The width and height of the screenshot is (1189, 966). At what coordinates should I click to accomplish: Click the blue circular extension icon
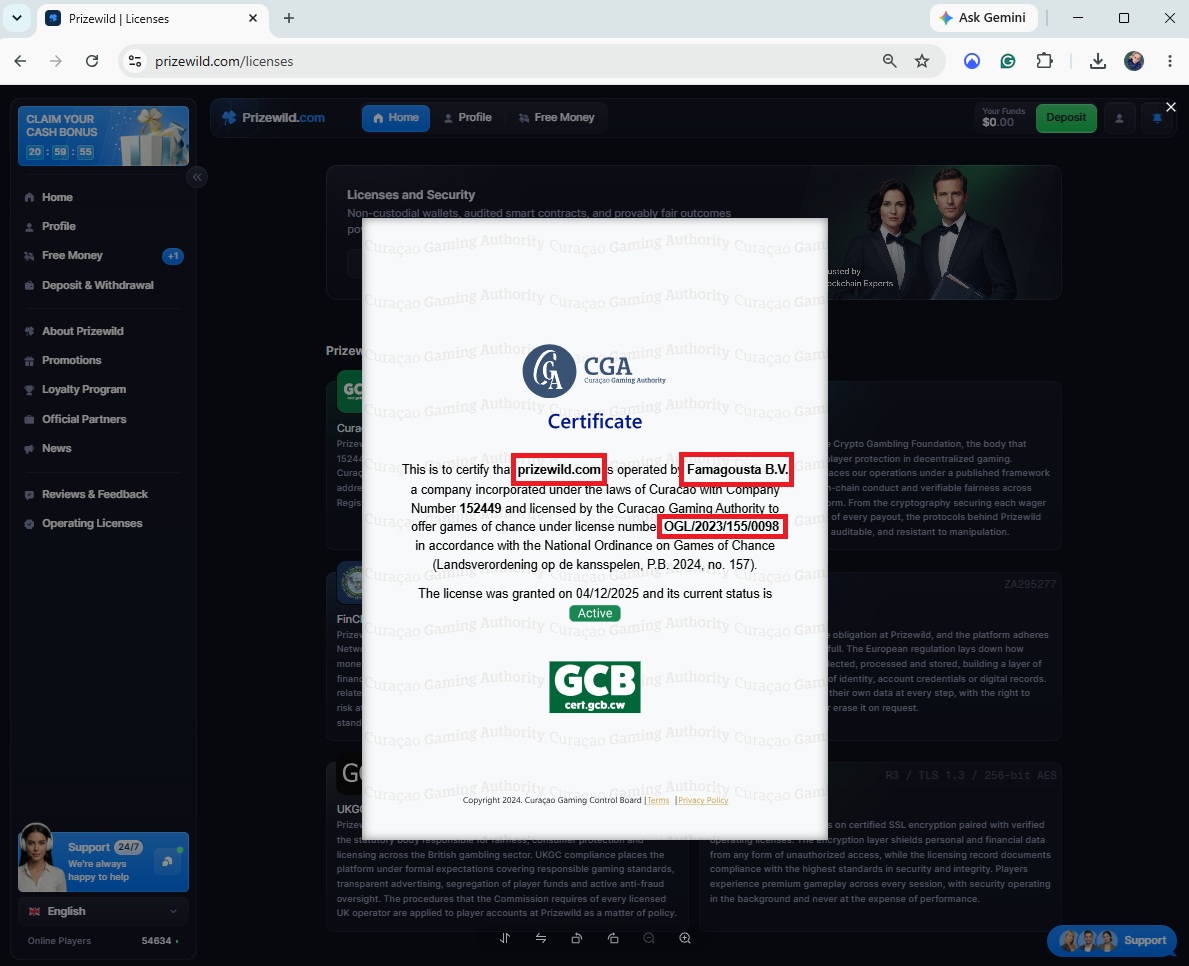click(x=971, y=61)
